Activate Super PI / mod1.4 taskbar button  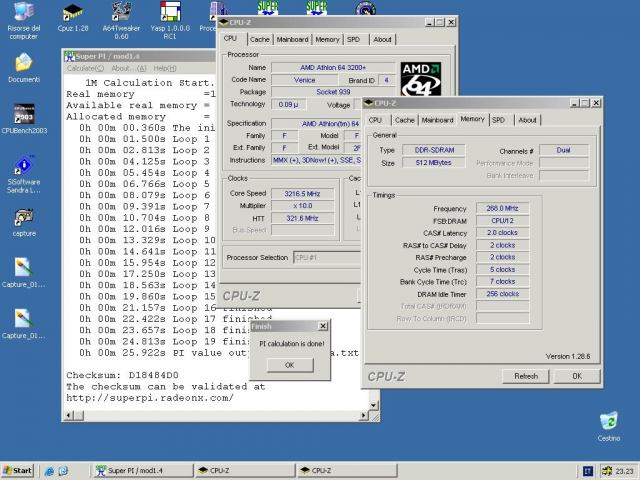[x=143, y=471]
